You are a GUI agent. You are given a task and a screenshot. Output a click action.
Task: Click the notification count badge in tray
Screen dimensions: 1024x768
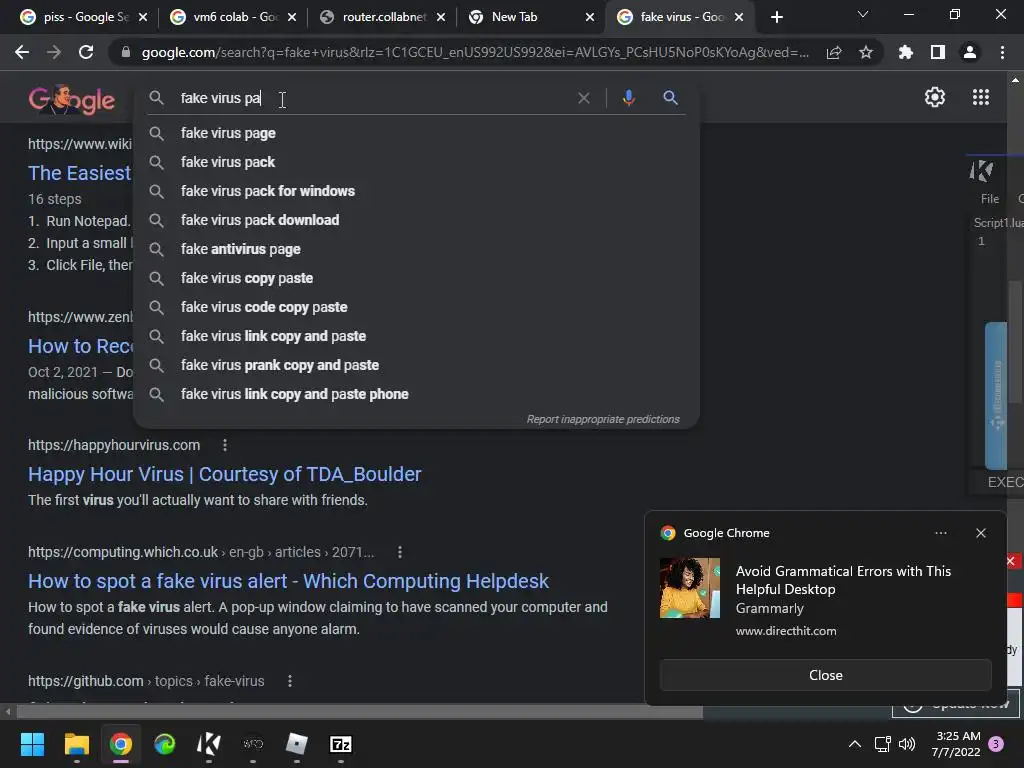(x=996, y=744)
